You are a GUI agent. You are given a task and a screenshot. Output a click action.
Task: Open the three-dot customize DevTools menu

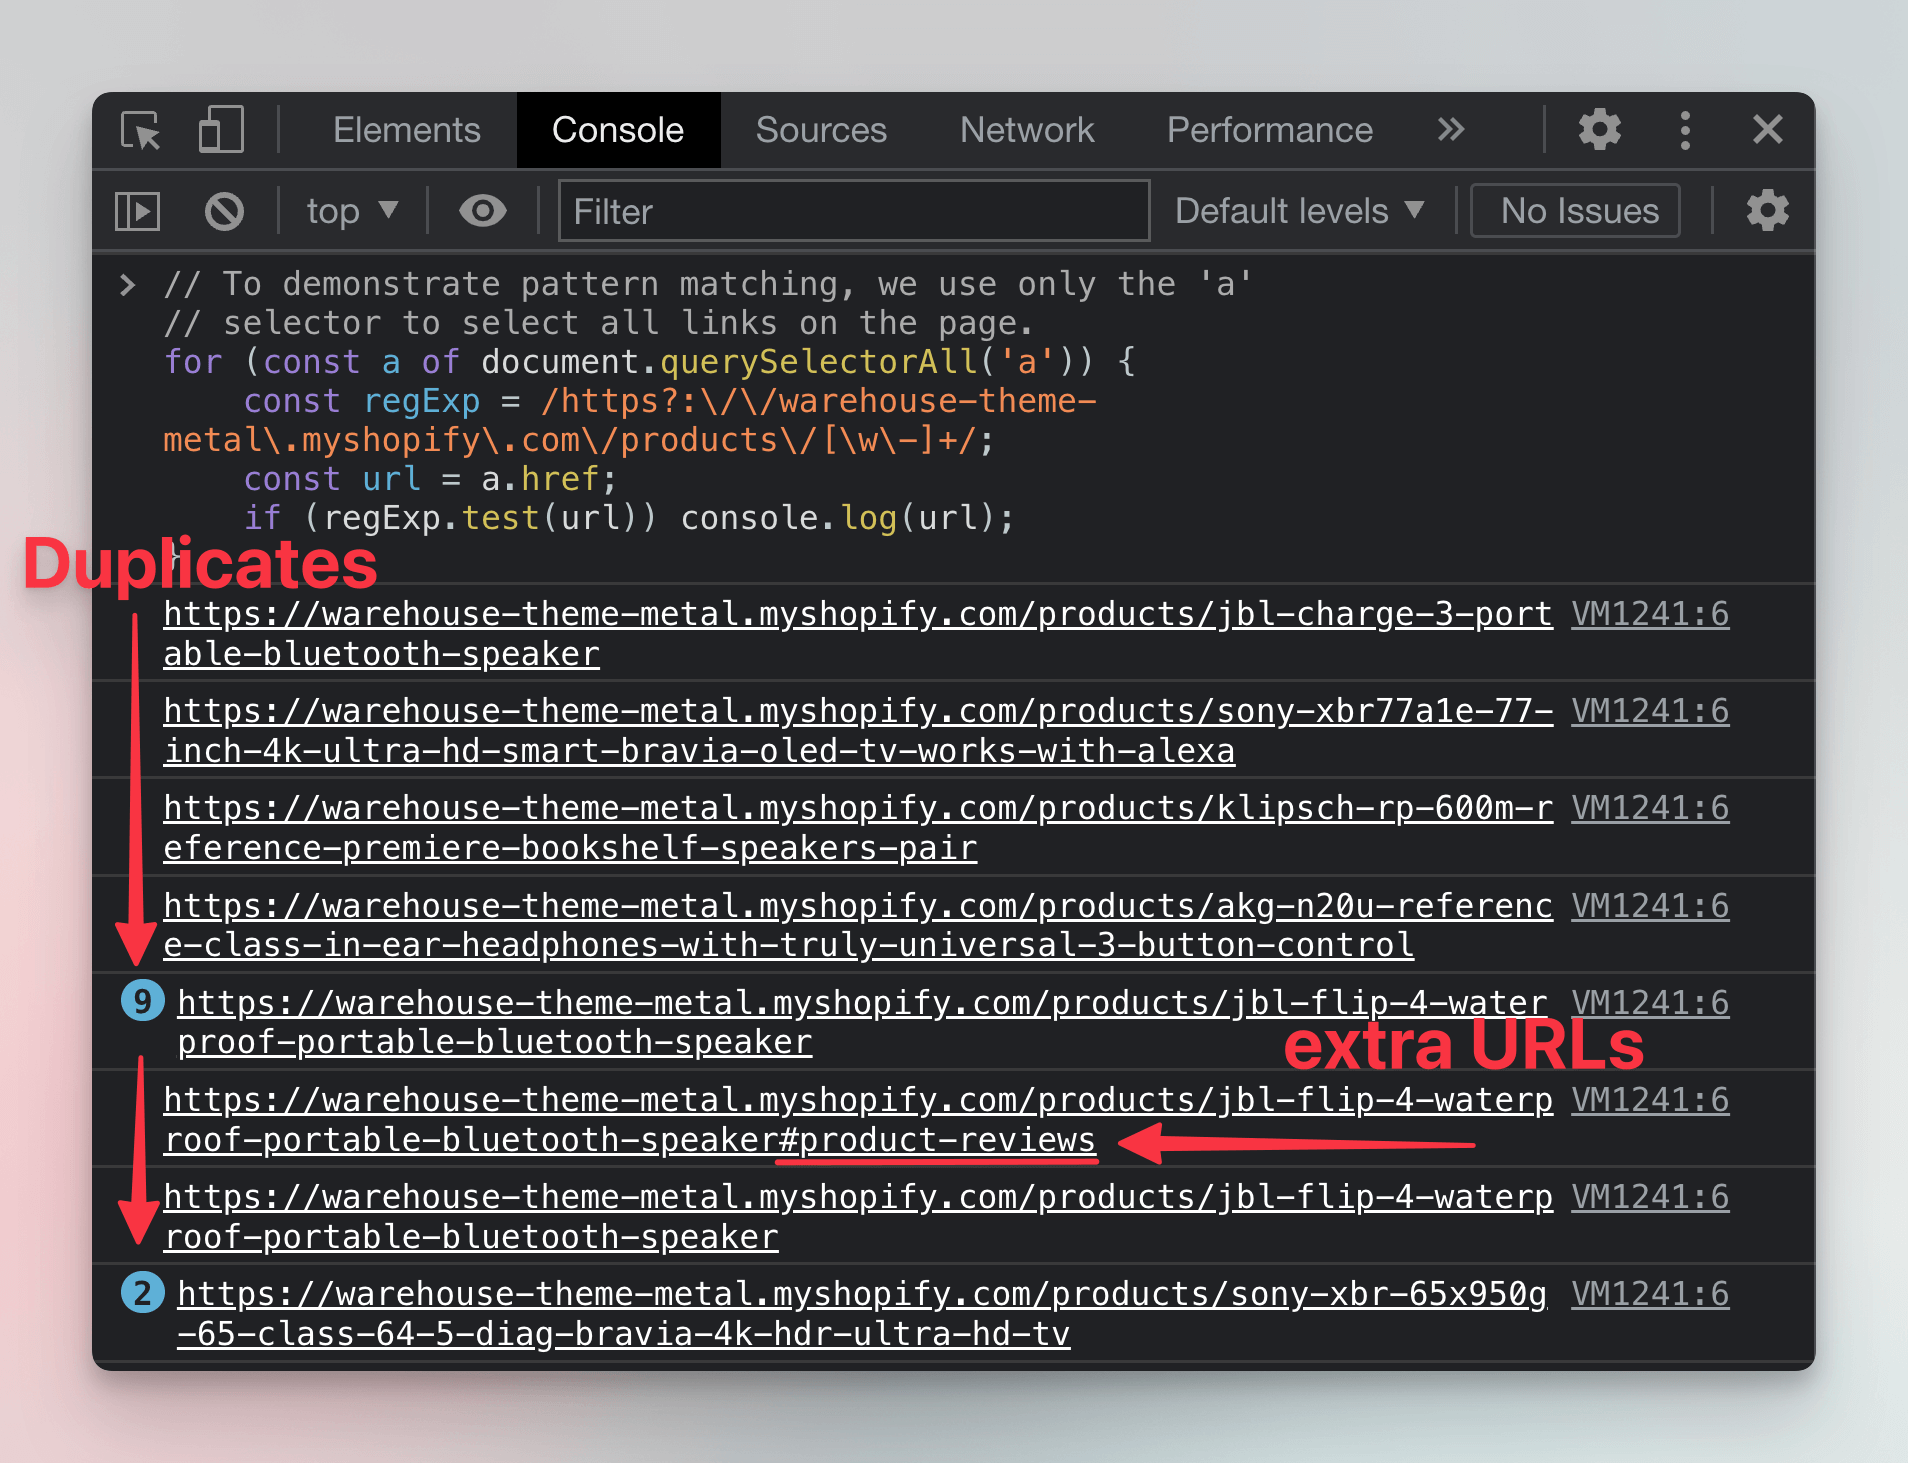1685,130
